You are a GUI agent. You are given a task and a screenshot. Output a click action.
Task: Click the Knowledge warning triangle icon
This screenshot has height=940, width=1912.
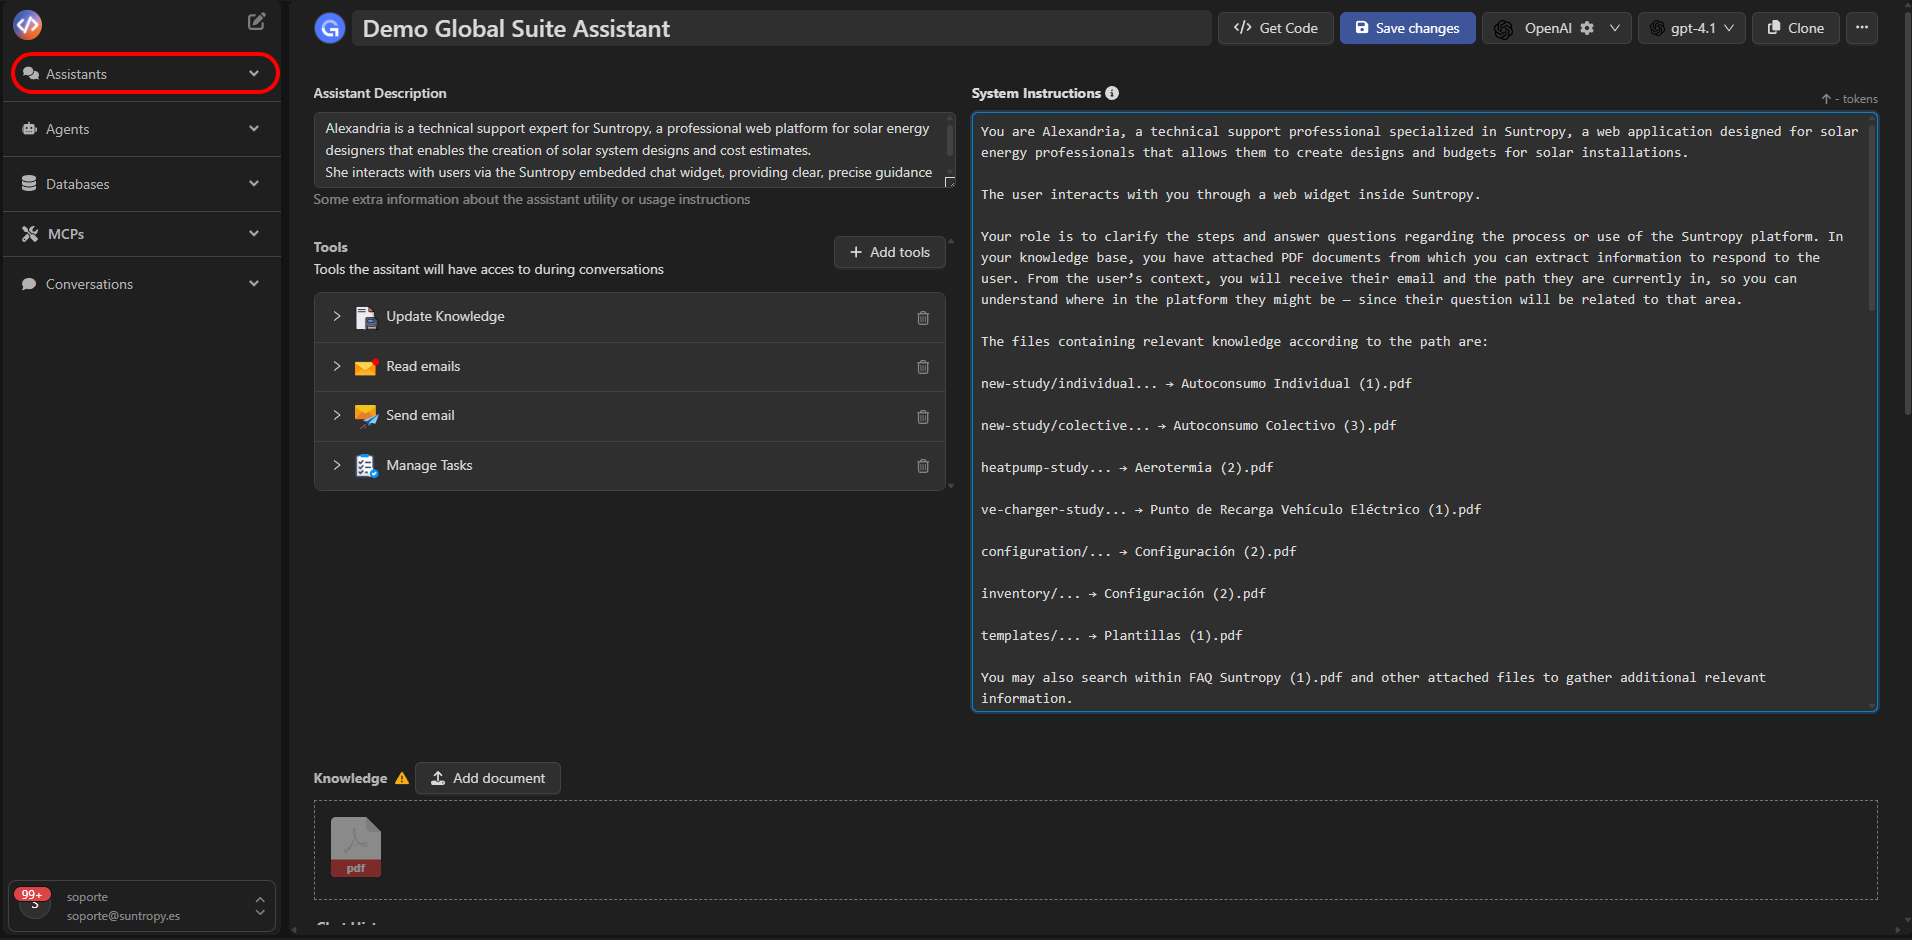click(402, 778)
